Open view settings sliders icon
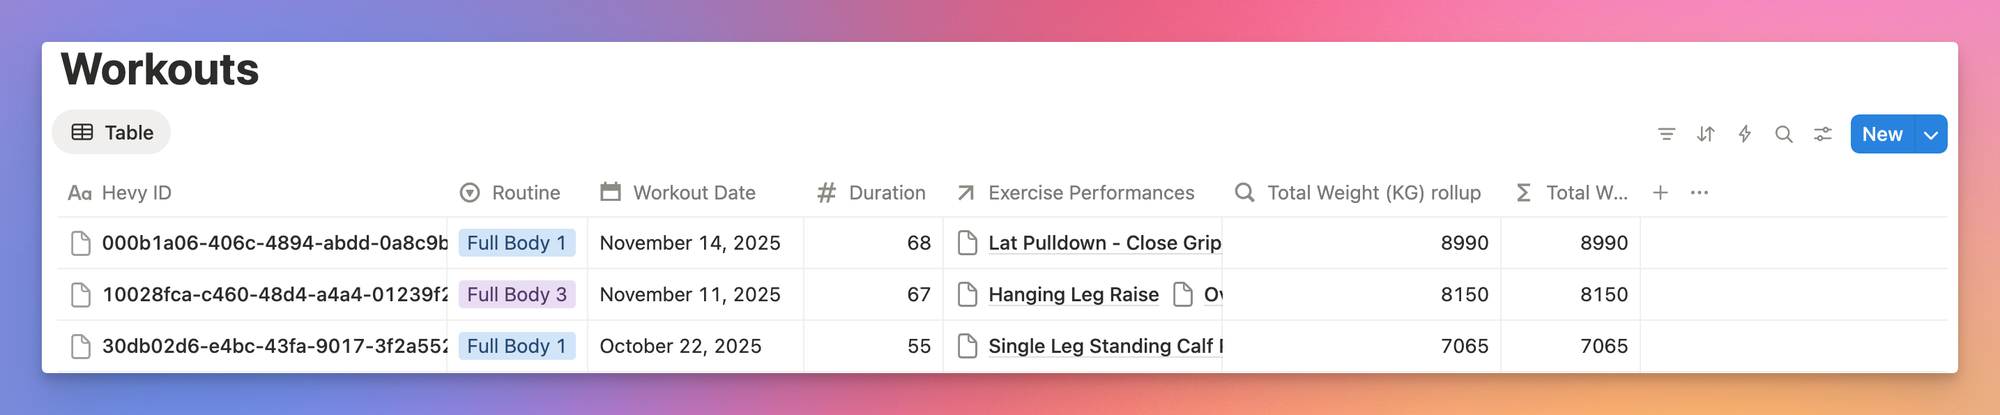 [x=1823, y=134]
